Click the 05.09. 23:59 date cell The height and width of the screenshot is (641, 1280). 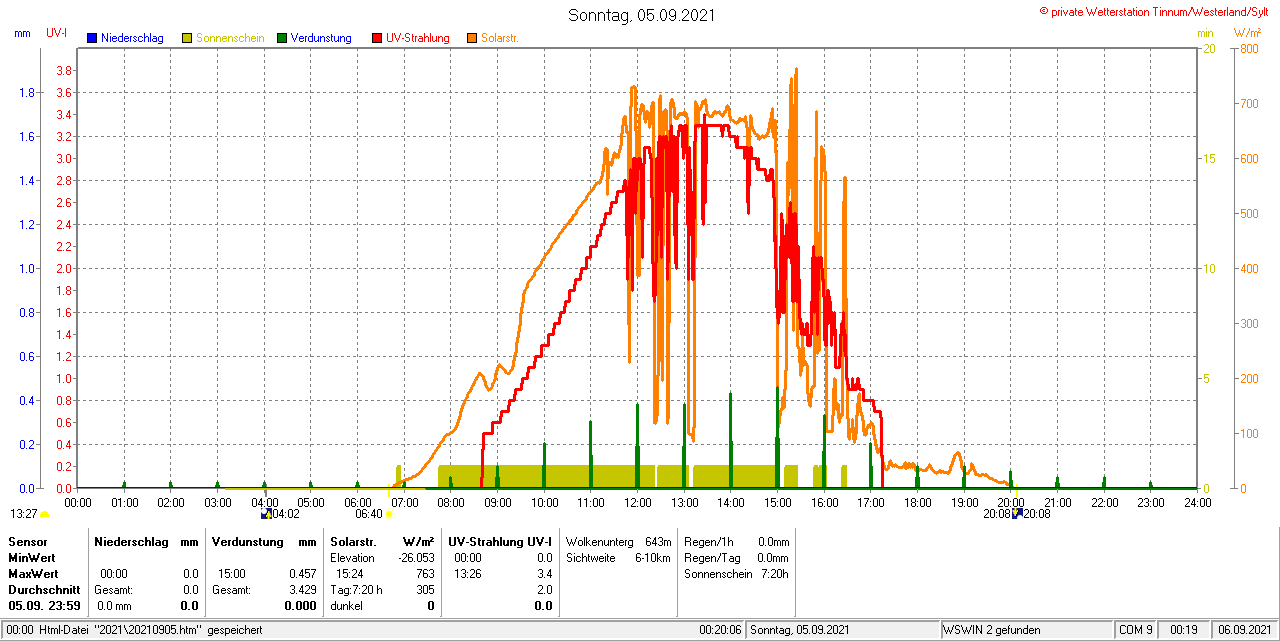click(44, 606)
